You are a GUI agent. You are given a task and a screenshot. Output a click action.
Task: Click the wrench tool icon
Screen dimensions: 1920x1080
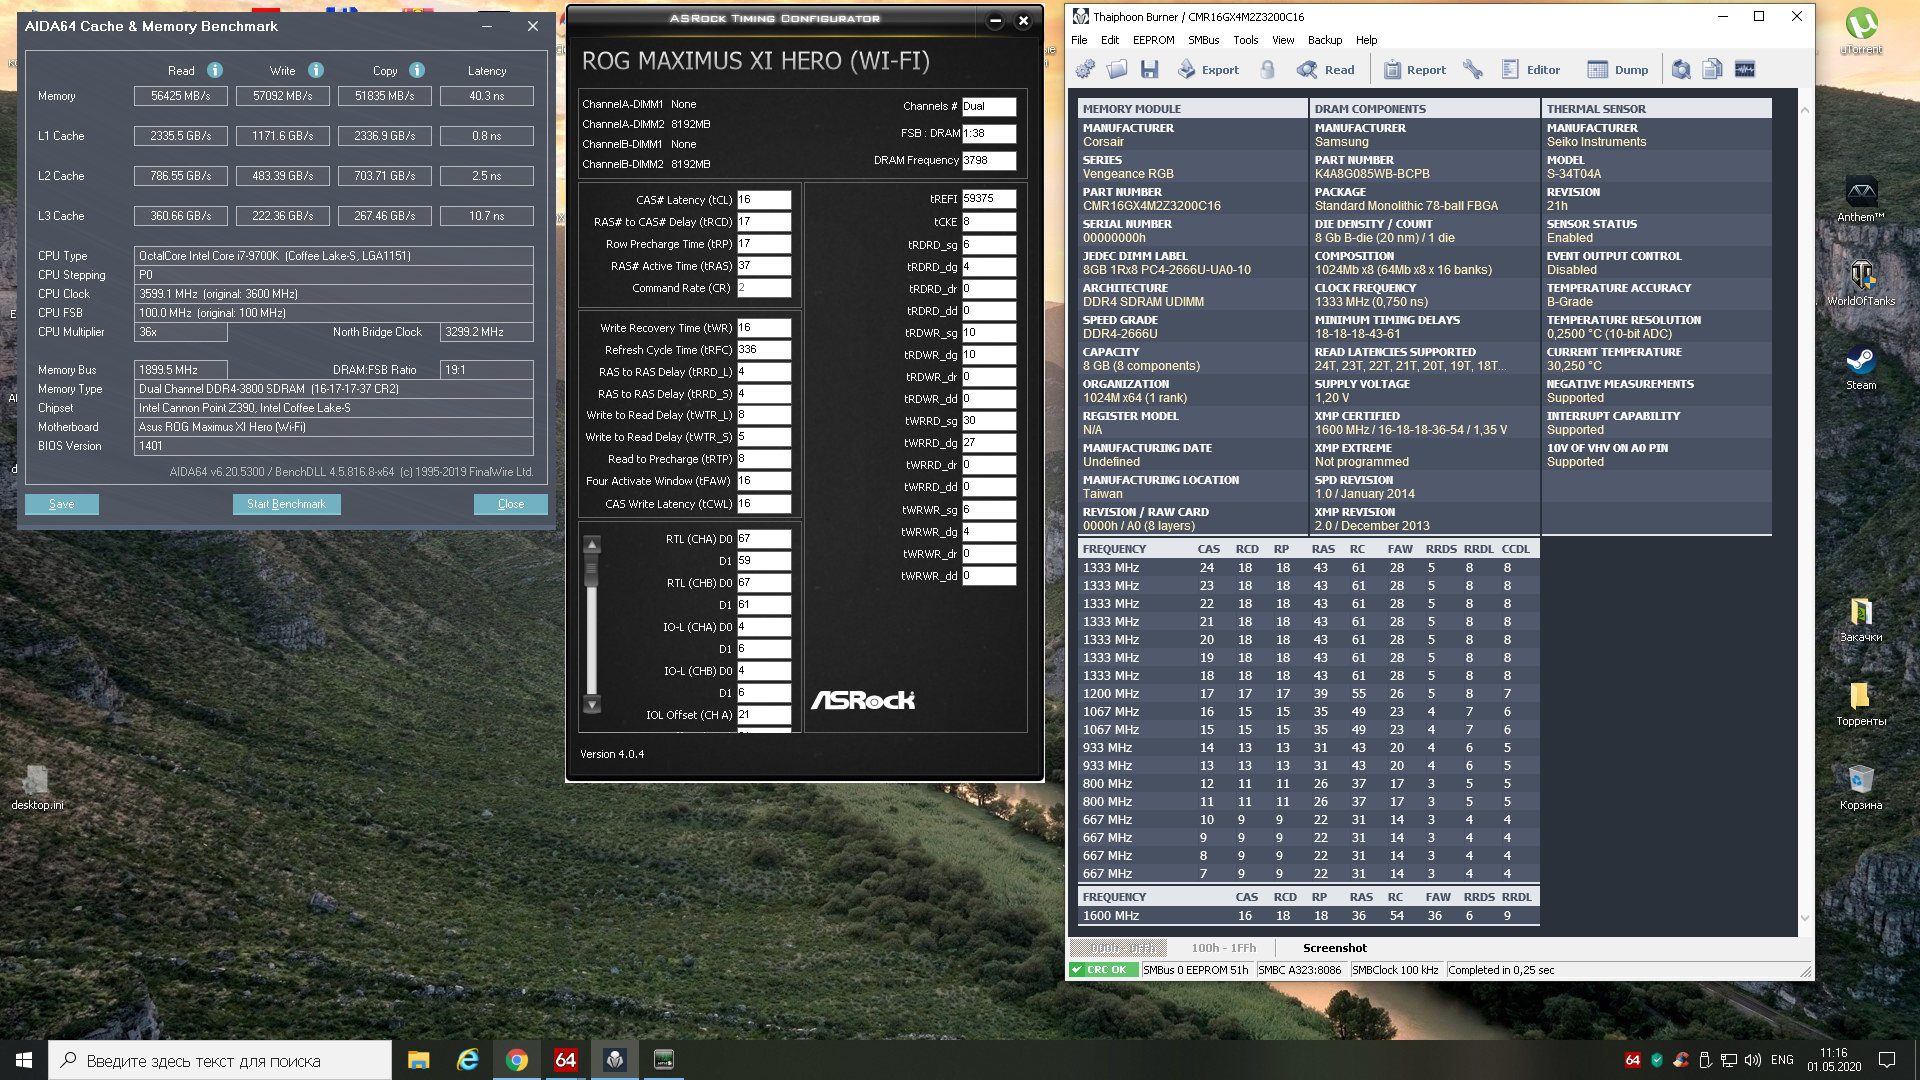(1472, 69)
